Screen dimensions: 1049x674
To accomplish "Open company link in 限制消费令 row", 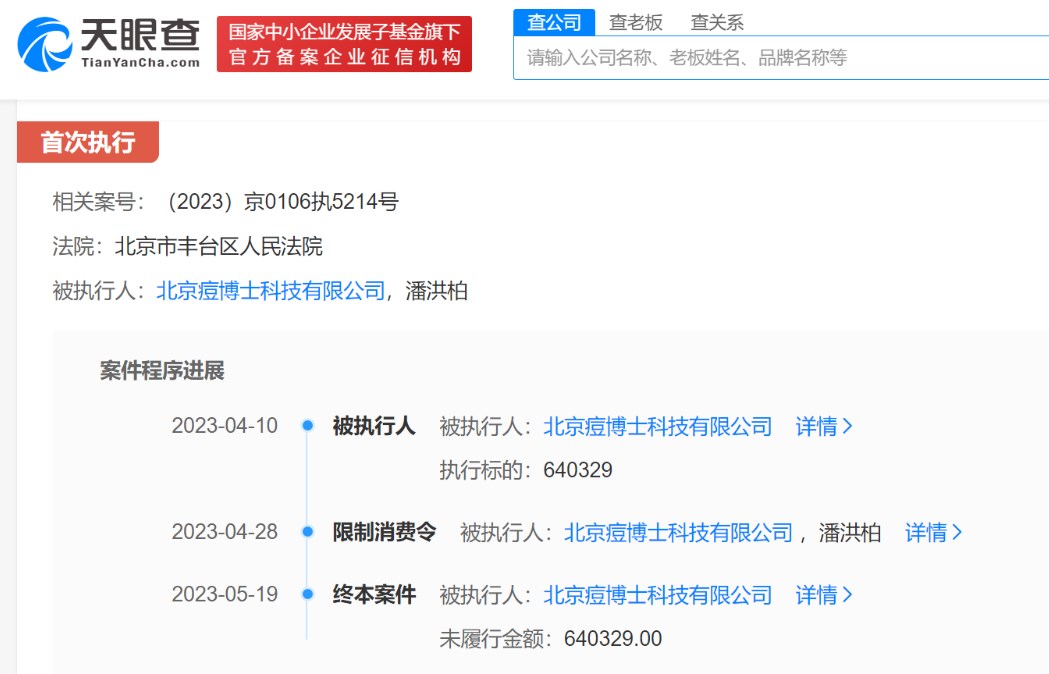I will click(678, 533).
